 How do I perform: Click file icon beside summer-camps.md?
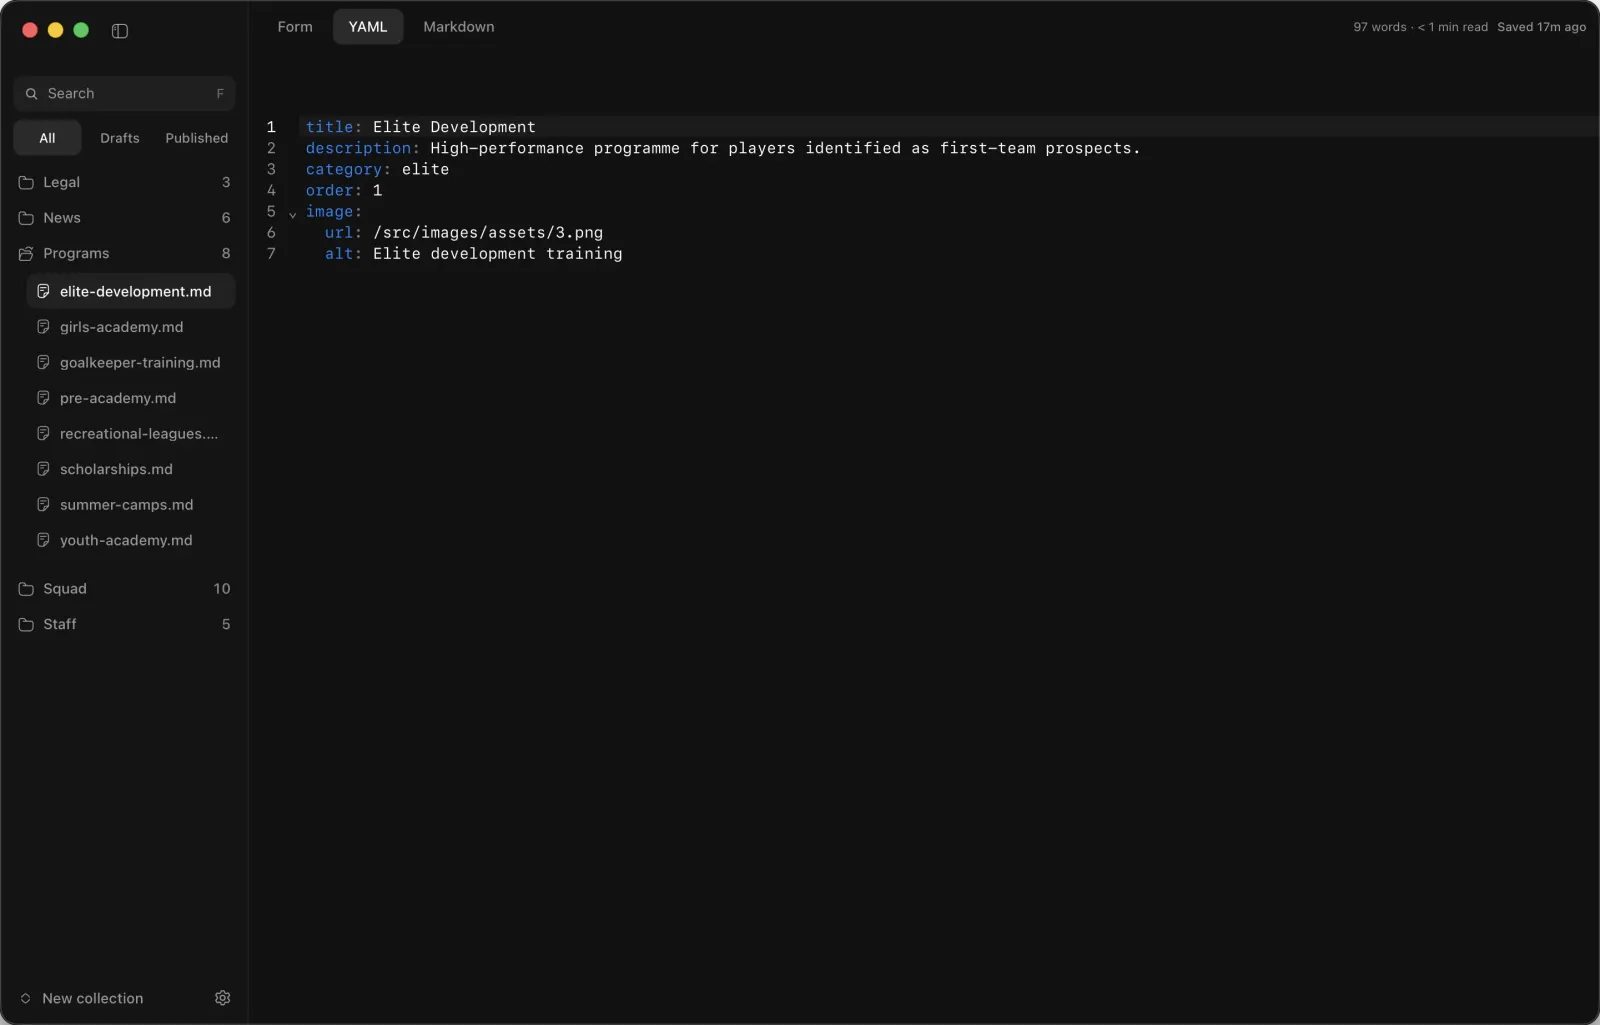[x=43, y=504]
